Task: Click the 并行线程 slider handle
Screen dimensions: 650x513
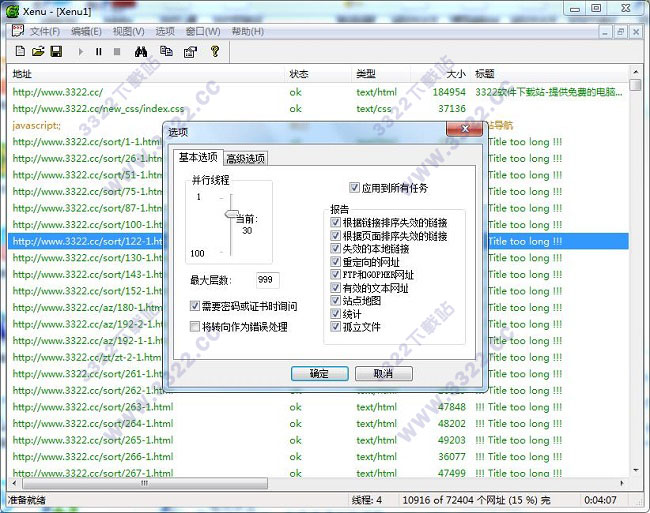Action: point(231,214)
